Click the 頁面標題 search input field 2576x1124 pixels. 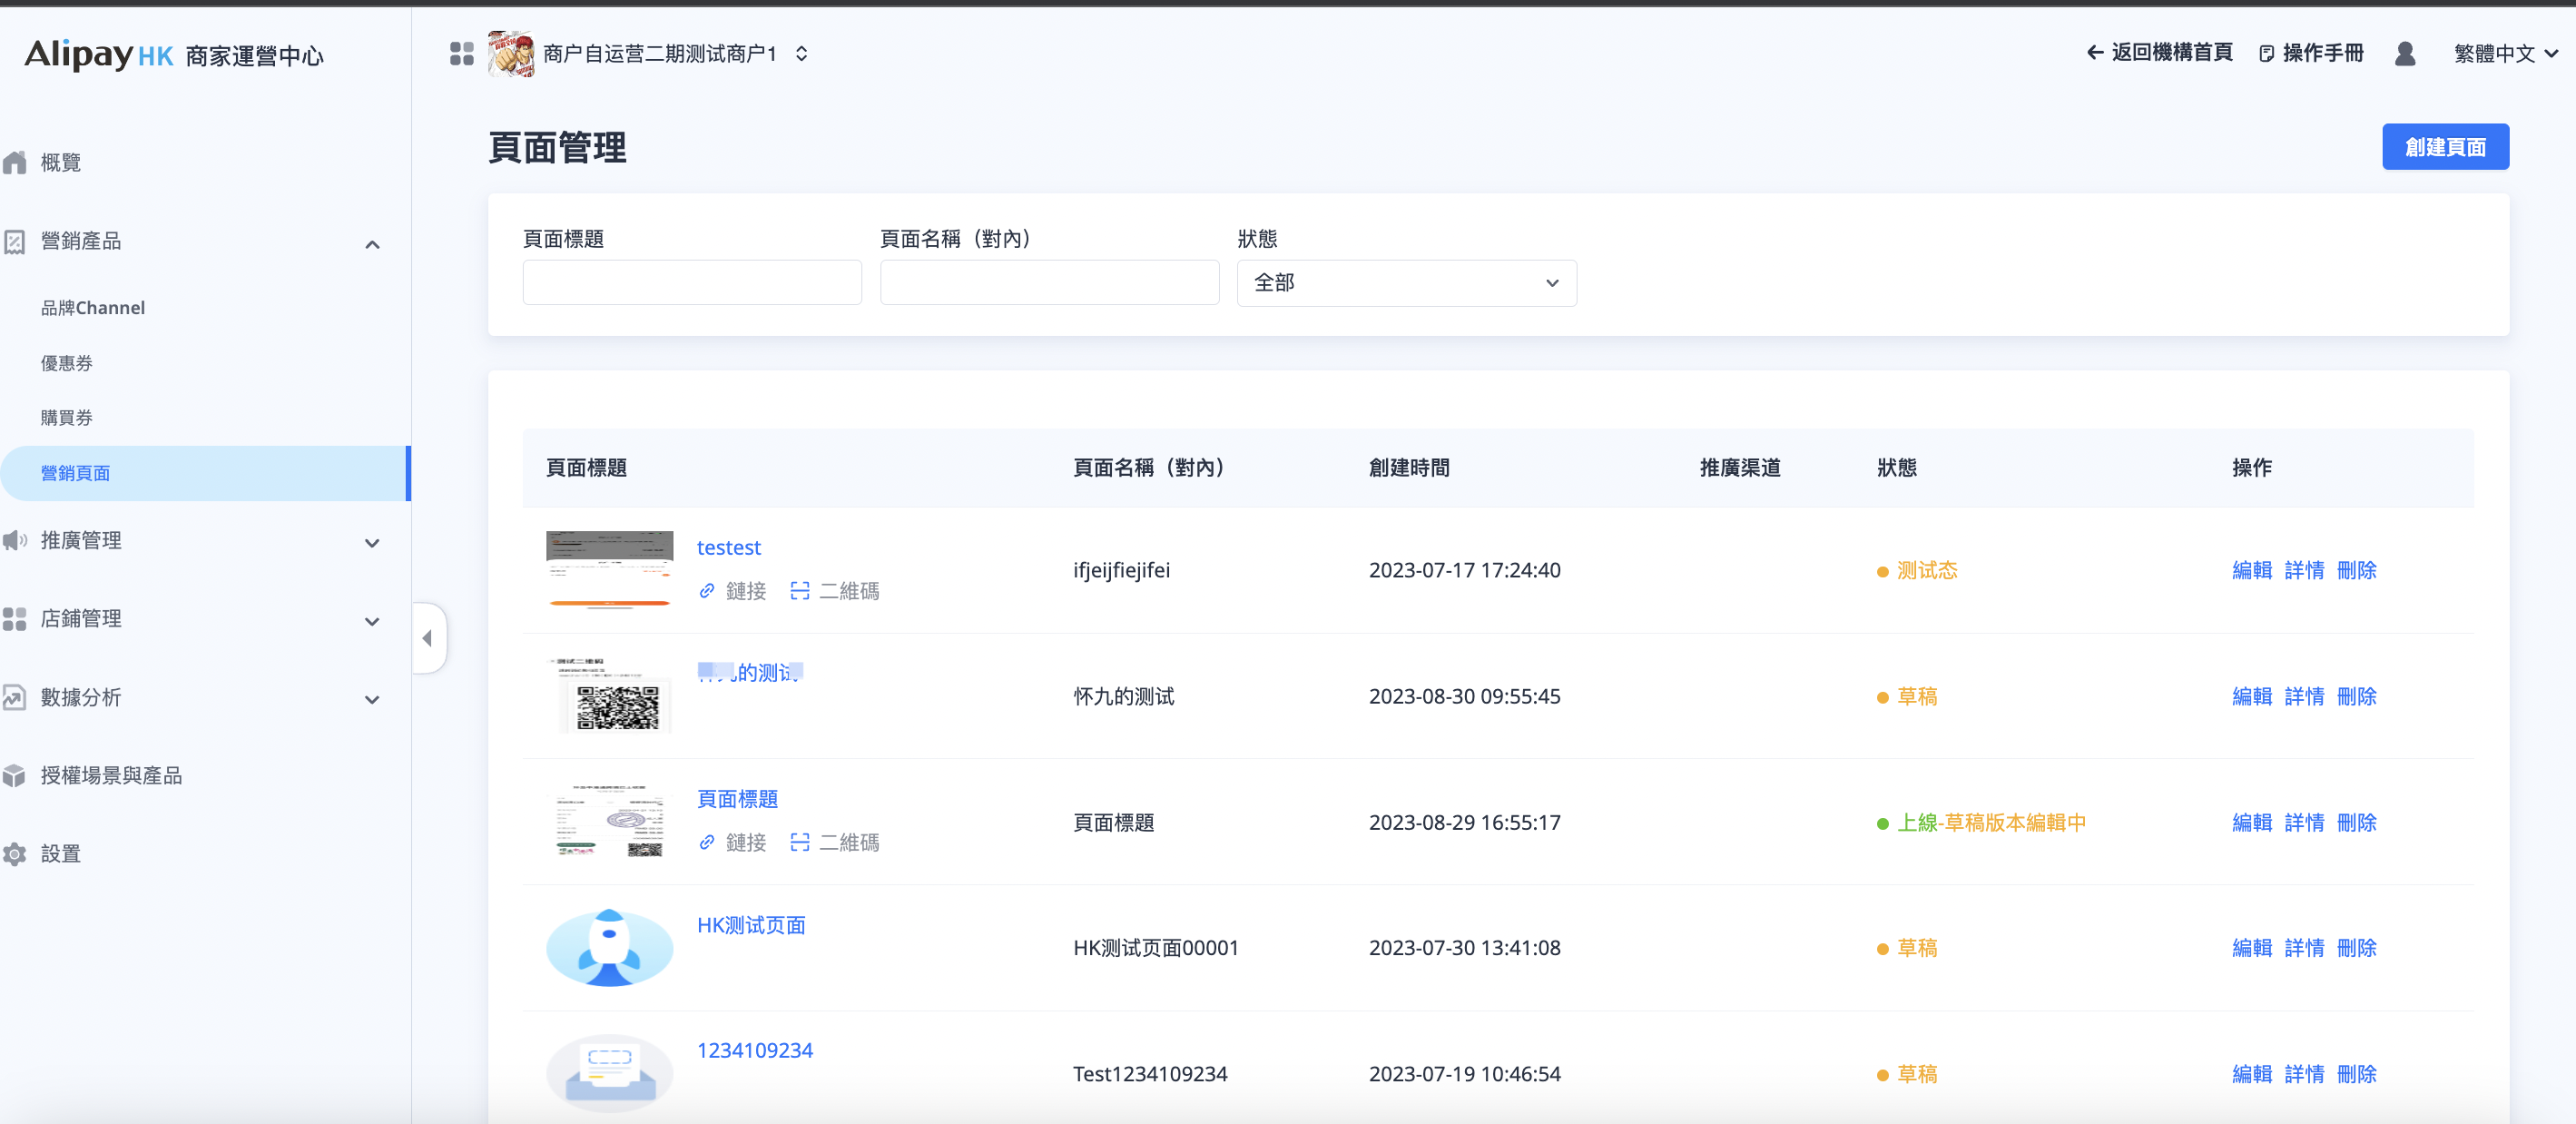[x=691, y=283]
